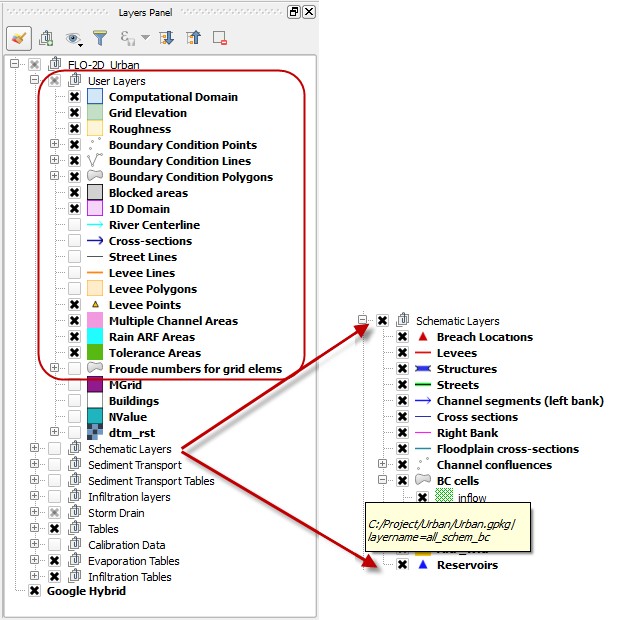Click the Add Group toolbar icon

pyautogui.click(x=46, y=38)
